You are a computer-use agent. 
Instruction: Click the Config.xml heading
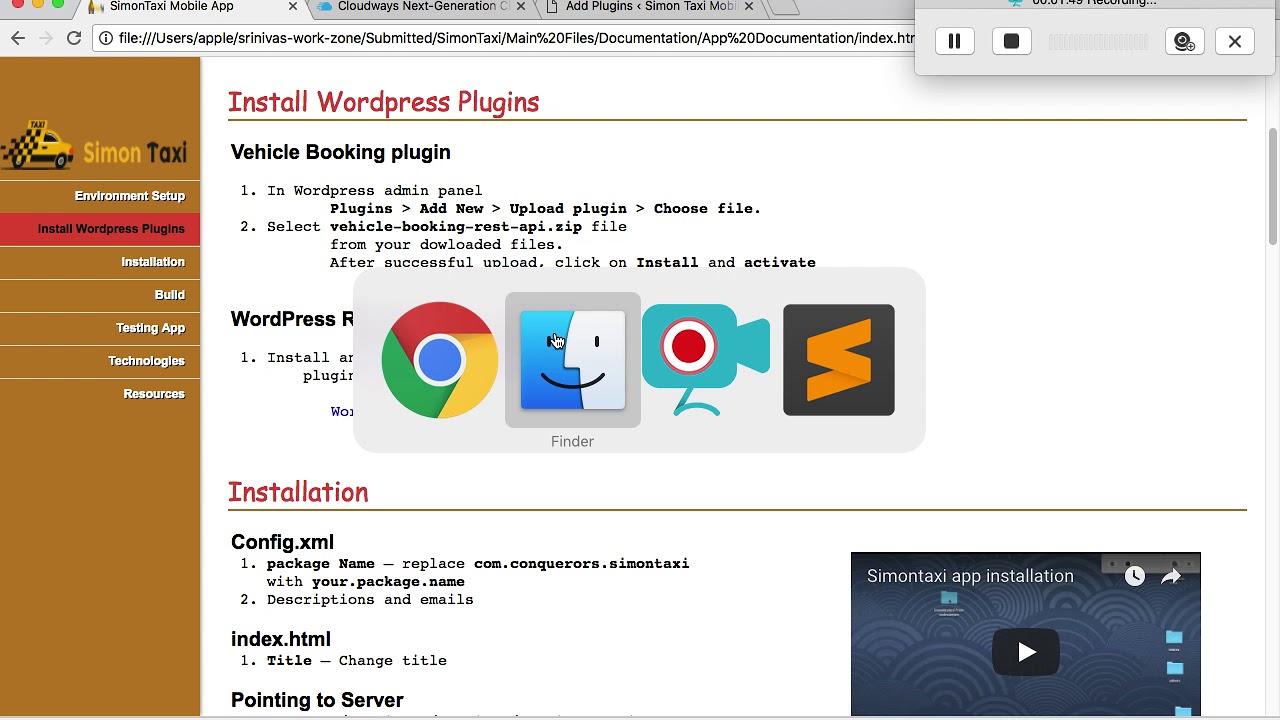pyautogui.click(x=282, y=542)
